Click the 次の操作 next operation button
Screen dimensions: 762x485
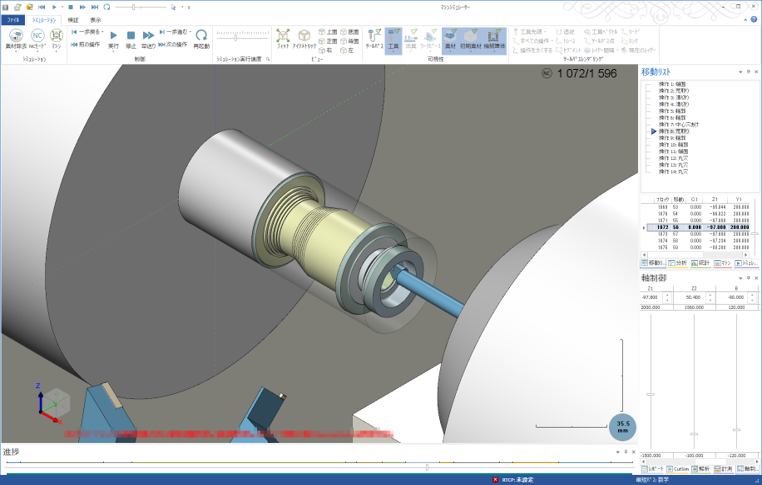click(x=173, y=45)
